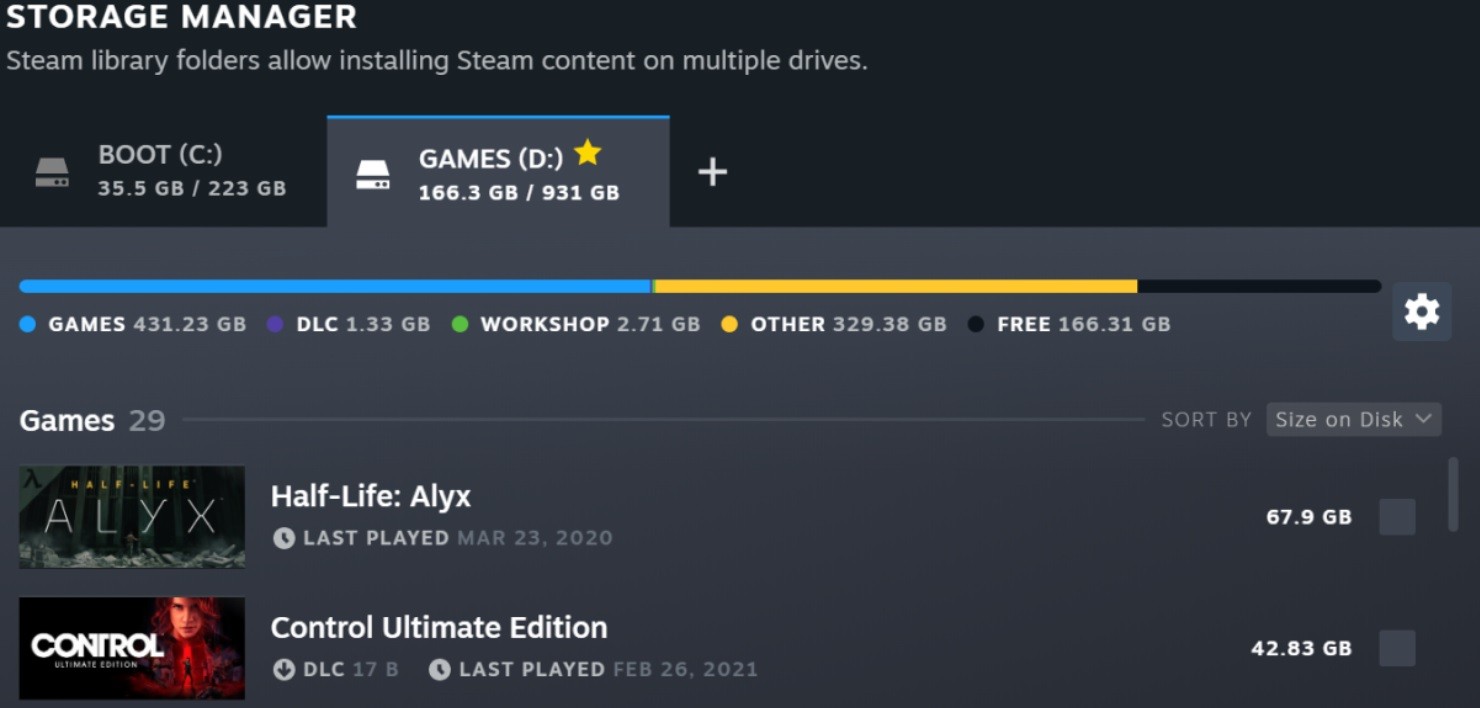Switch to the BOOT (C:) tab
This screenshot has width=1480, height=708.
(160, 172)
